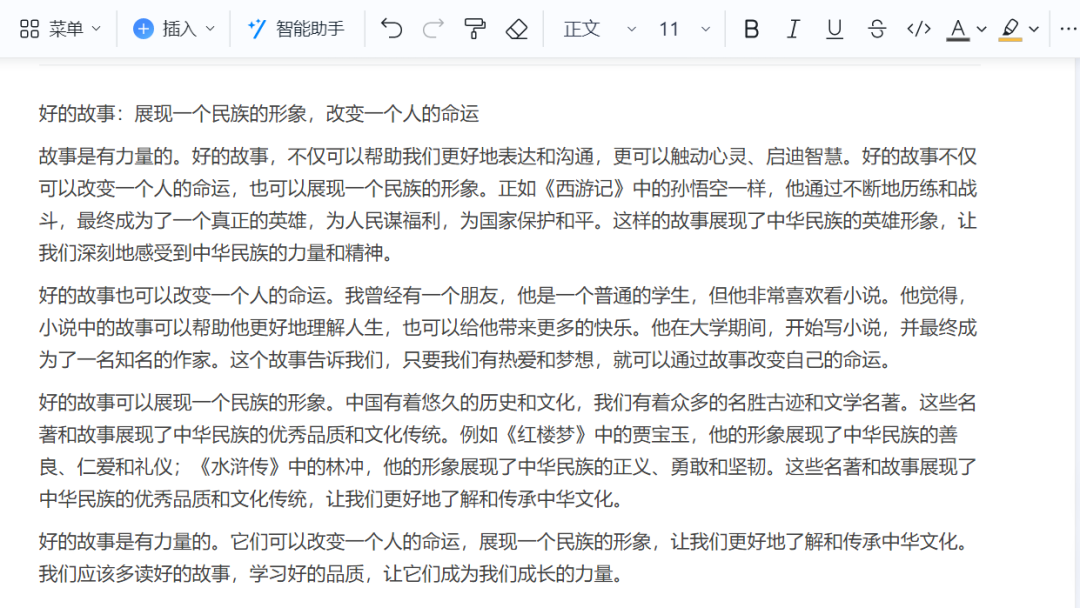
Task: Click the inline code </> icon
Action: click(918, 29)
